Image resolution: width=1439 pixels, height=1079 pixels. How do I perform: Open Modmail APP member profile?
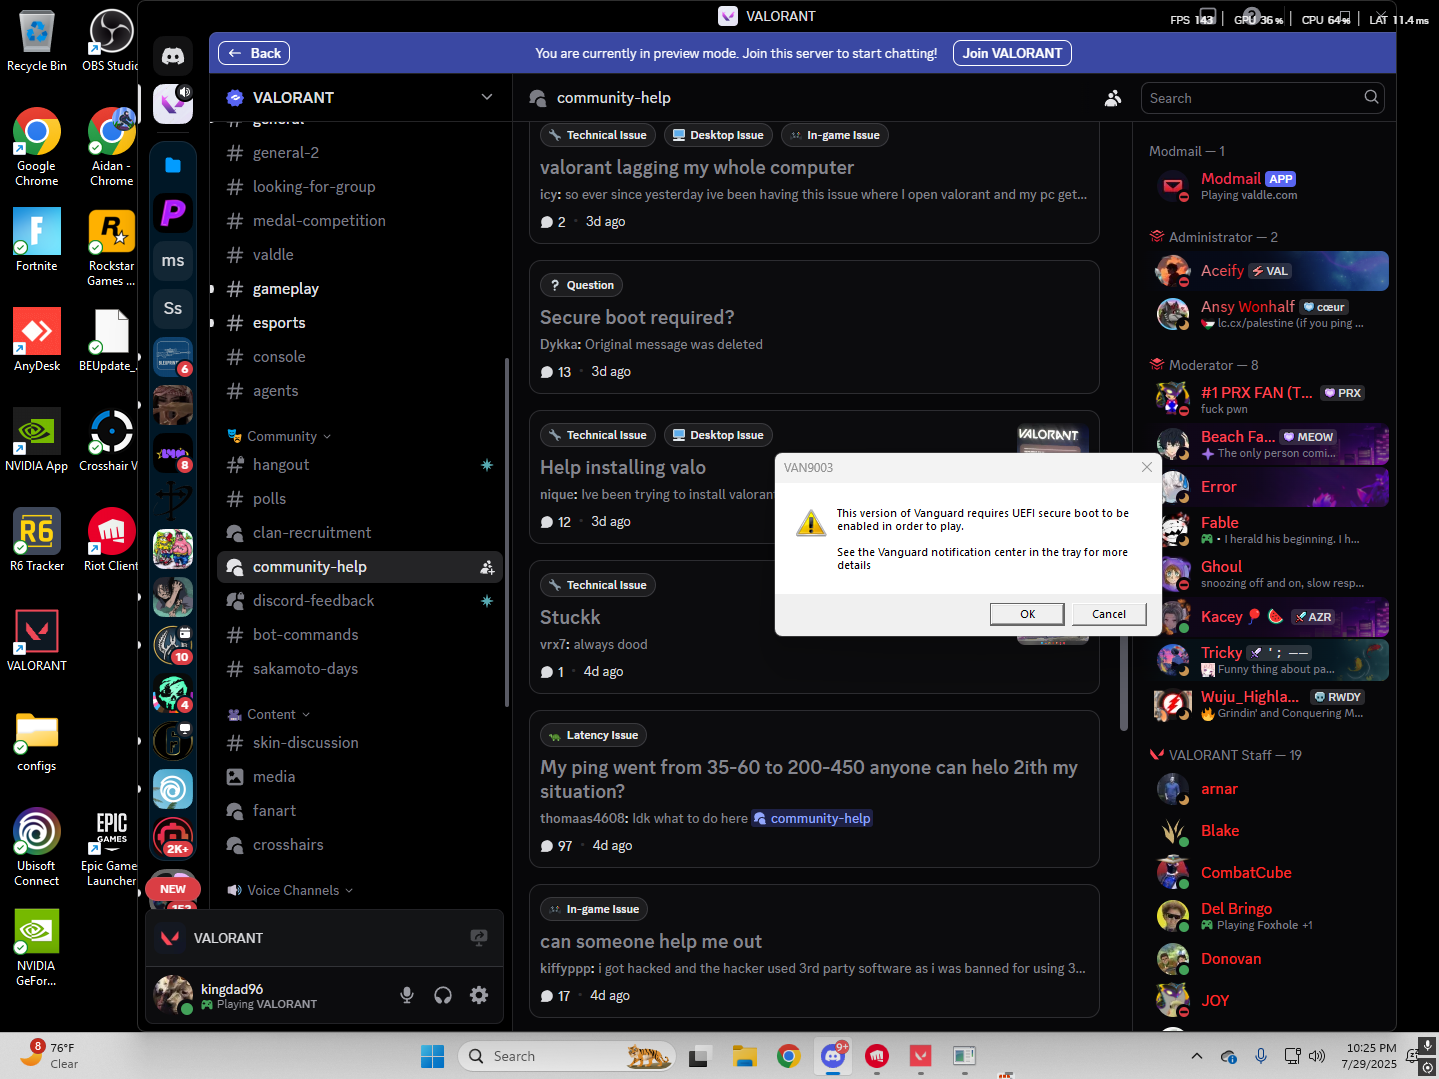(x=1268, y=186)
